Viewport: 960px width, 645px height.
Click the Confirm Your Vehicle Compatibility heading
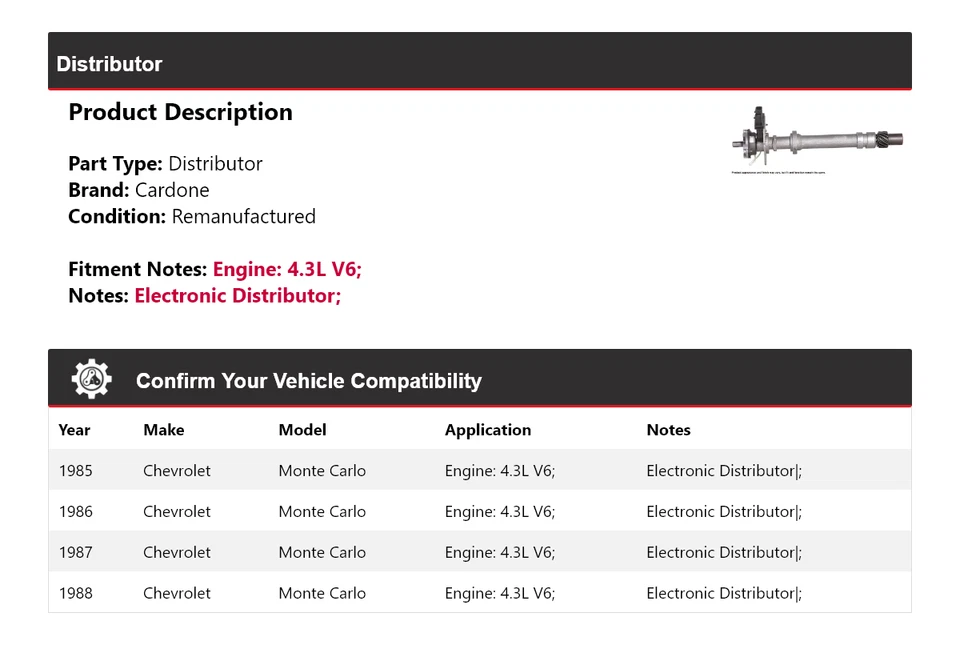pos(308,381)
